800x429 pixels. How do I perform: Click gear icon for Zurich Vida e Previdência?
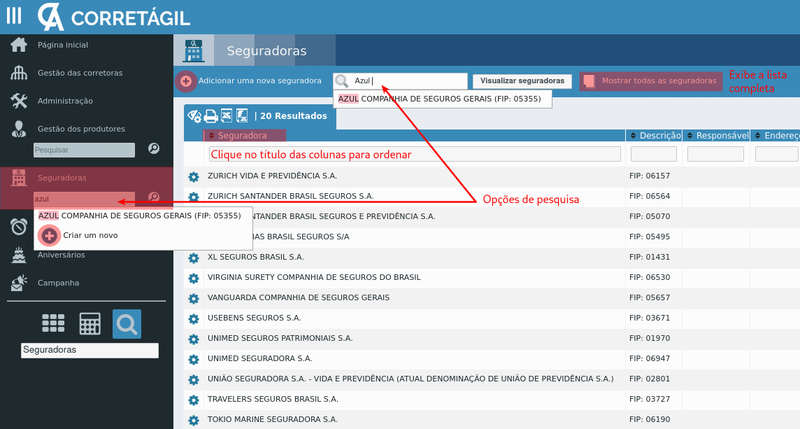pos(193,176)
